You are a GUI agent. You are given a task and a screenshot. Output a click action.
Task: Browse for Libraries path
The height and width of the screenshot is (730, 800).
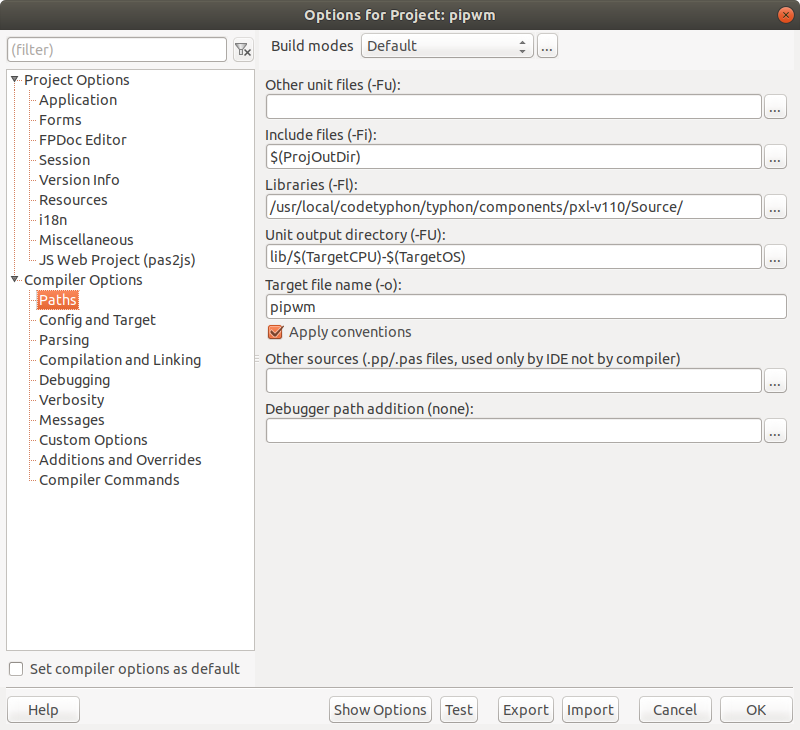coord(775,207)
